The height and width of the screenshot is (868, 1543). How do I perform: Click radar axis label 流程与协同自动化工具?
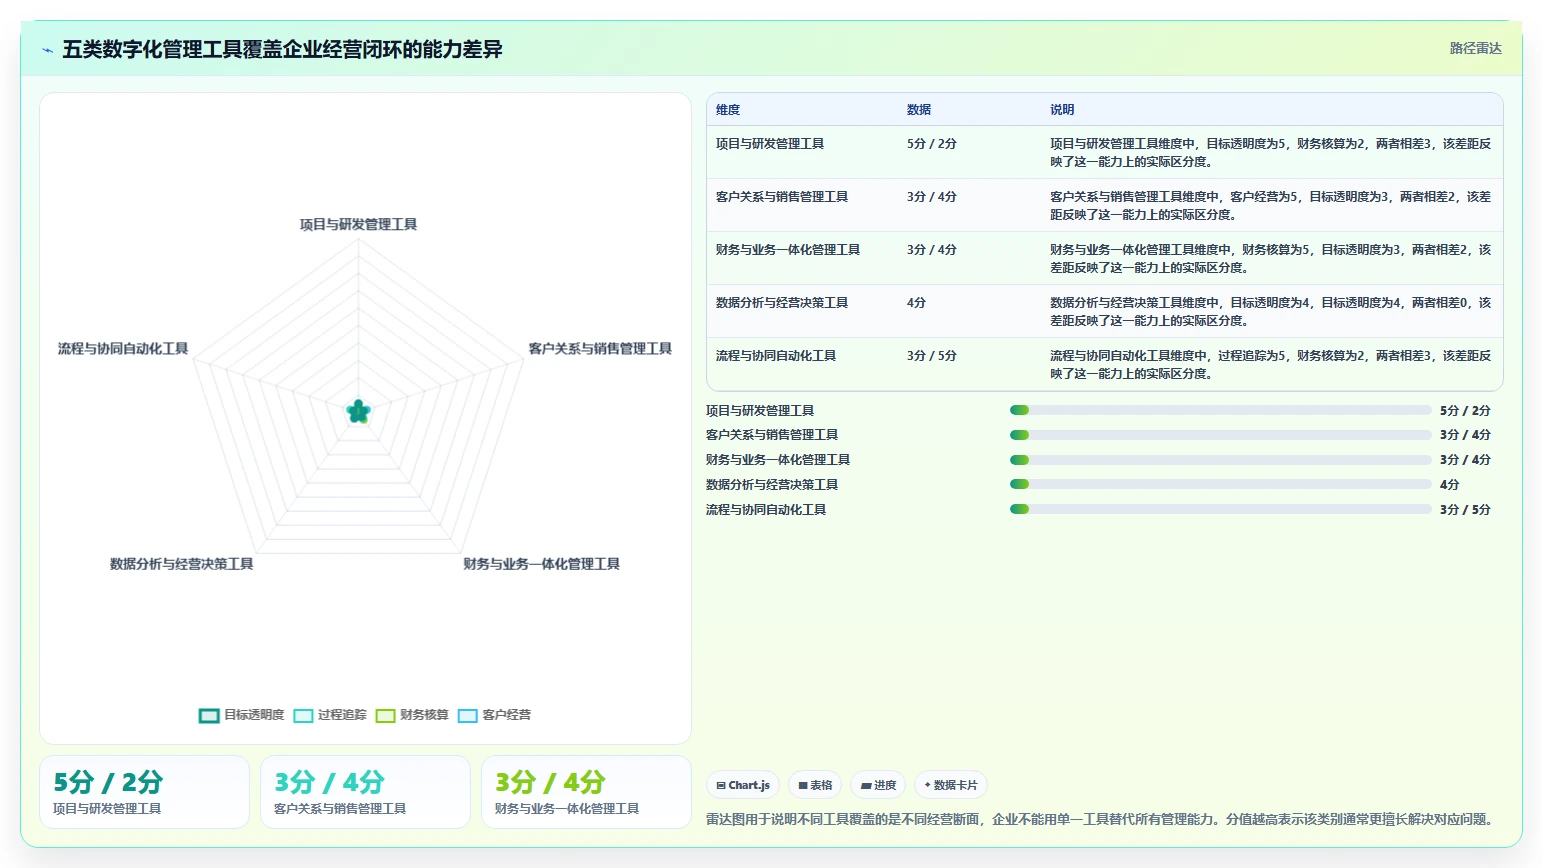click(x=123, y=349)
